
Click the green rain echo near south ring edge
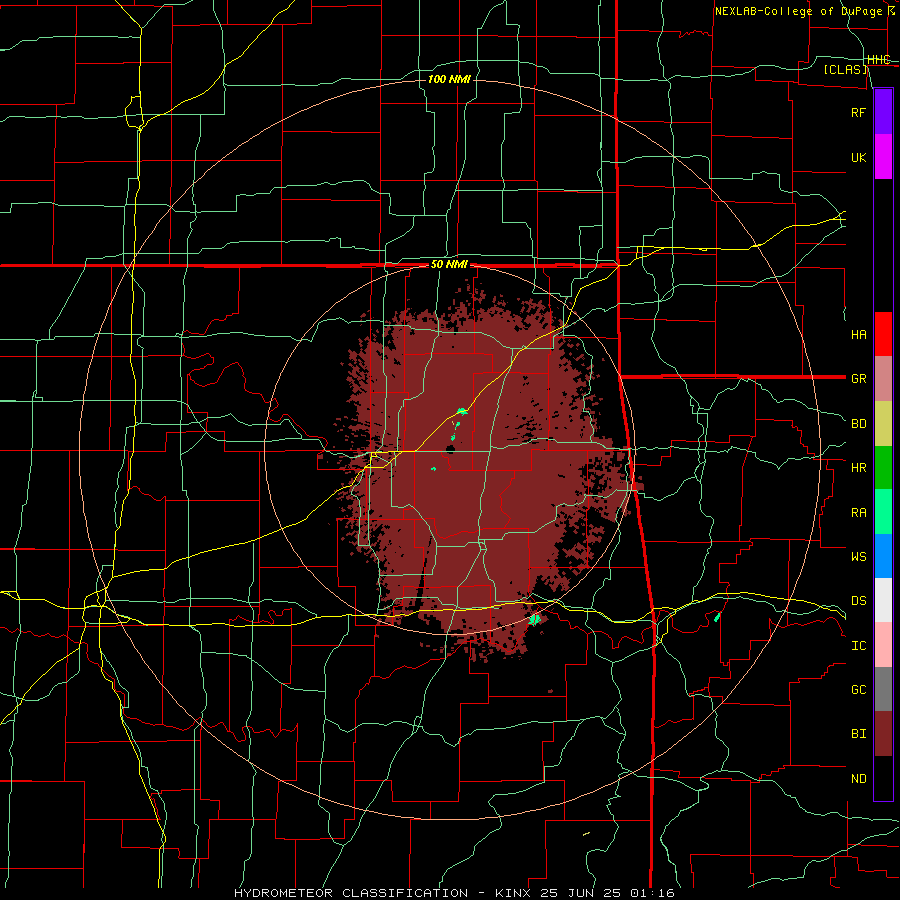(534, 619)
